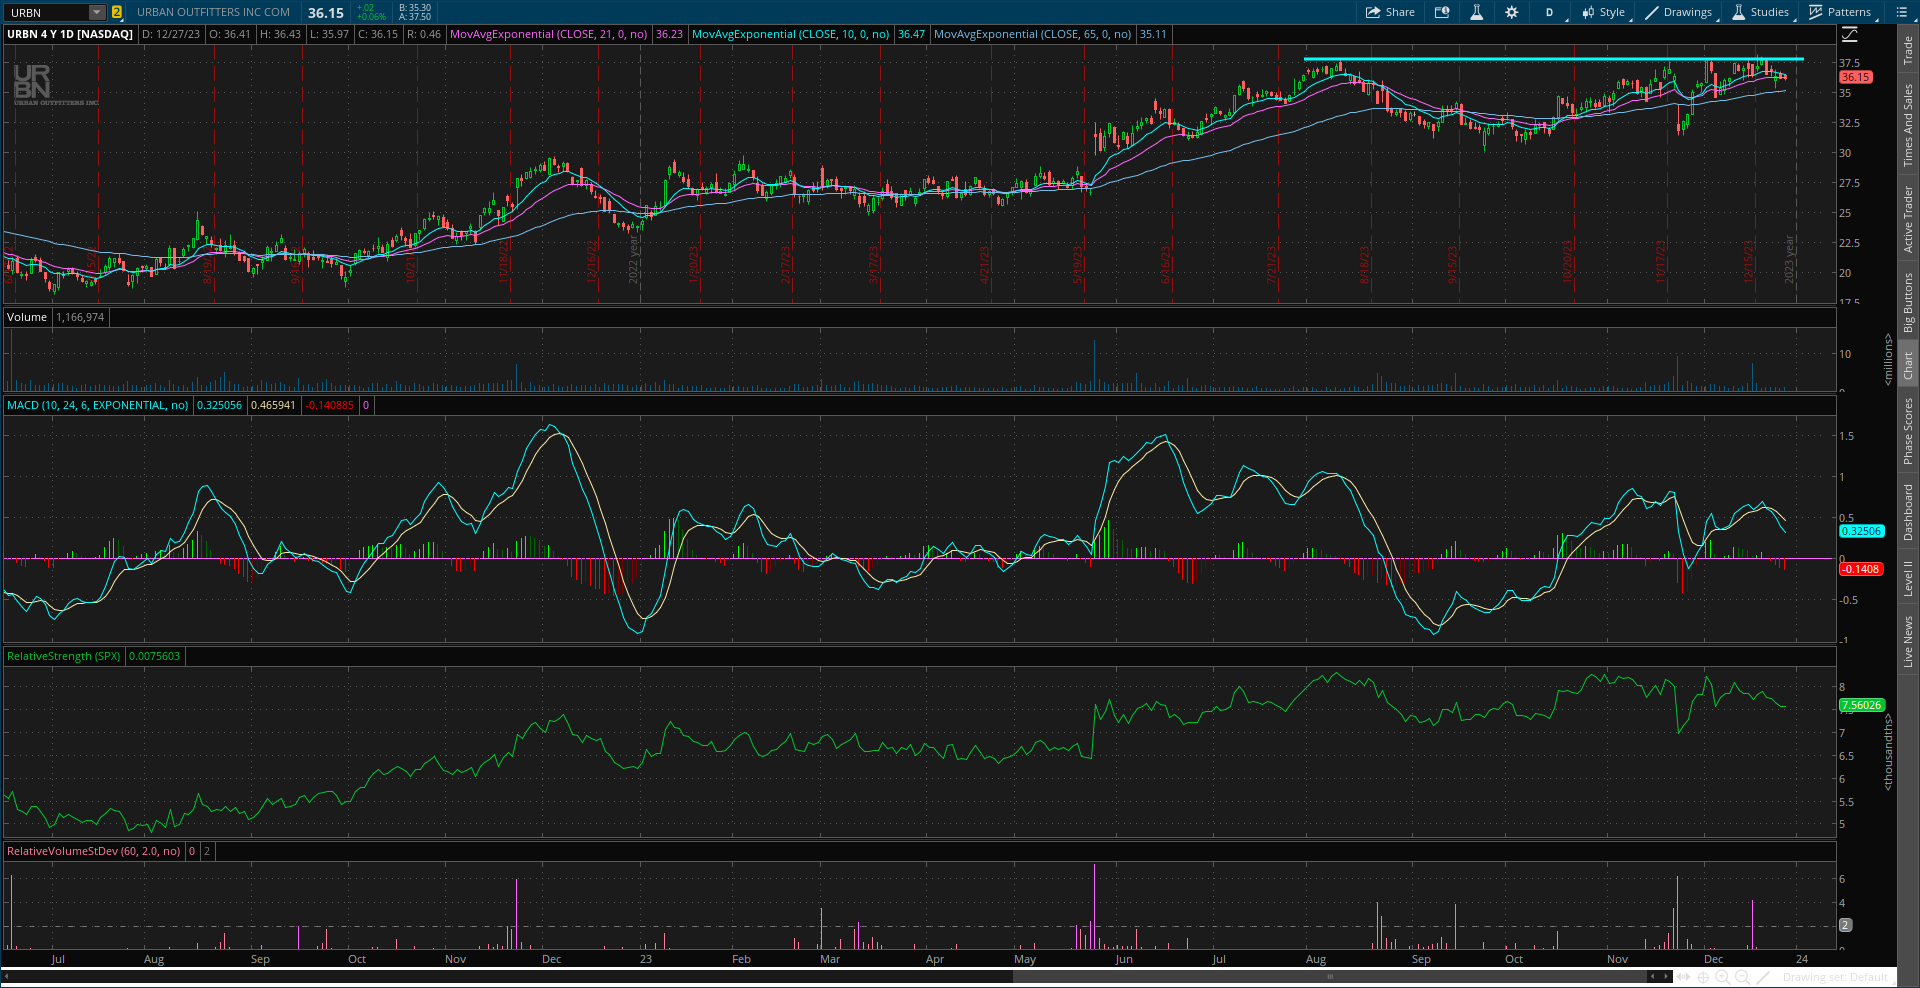
Task: Open the Level II sidebar tab
Action: click(1908, 578)
